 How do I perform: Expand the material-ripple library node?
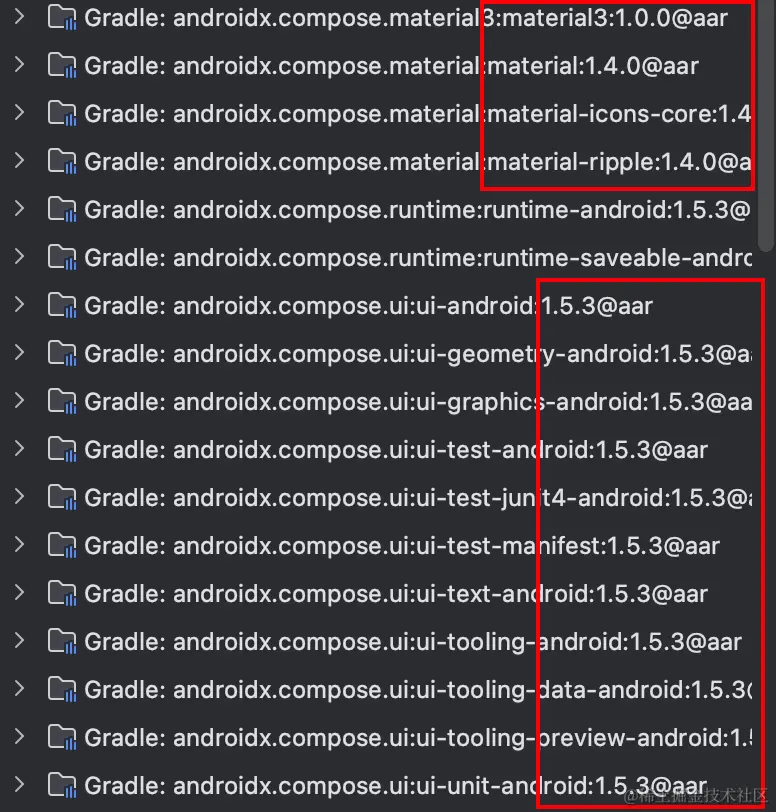[x=19, y=161]
